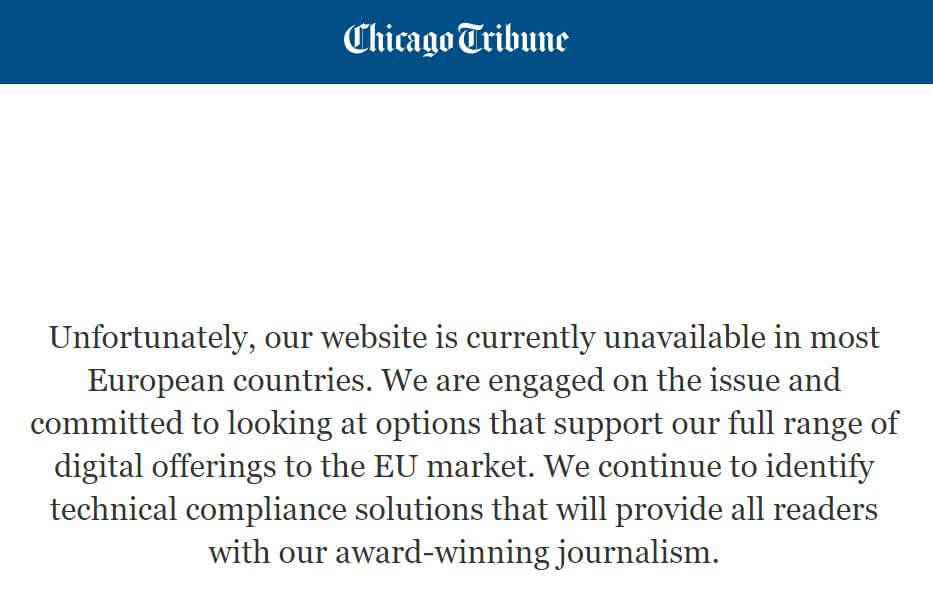Click the Chicago Tribune logo
Image resolution: width=933 pixels, height=615 pixels.
point(456,40)
